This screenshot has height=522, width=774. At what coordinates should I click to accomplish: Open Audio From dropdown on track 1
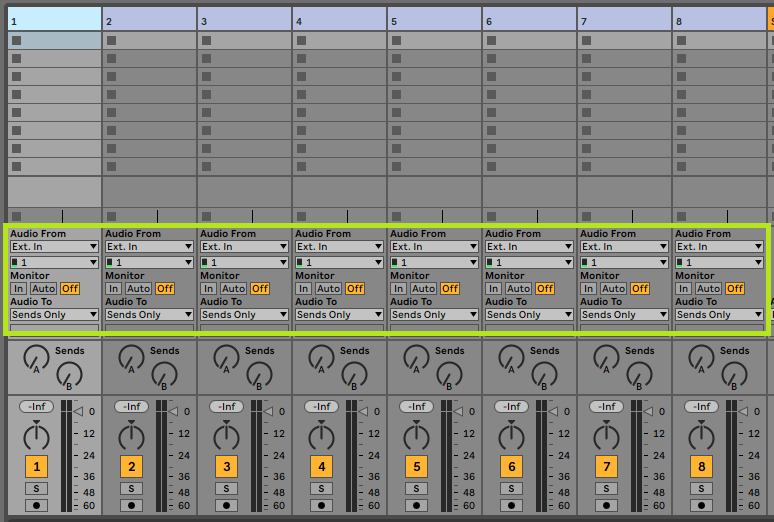point(54,246)
